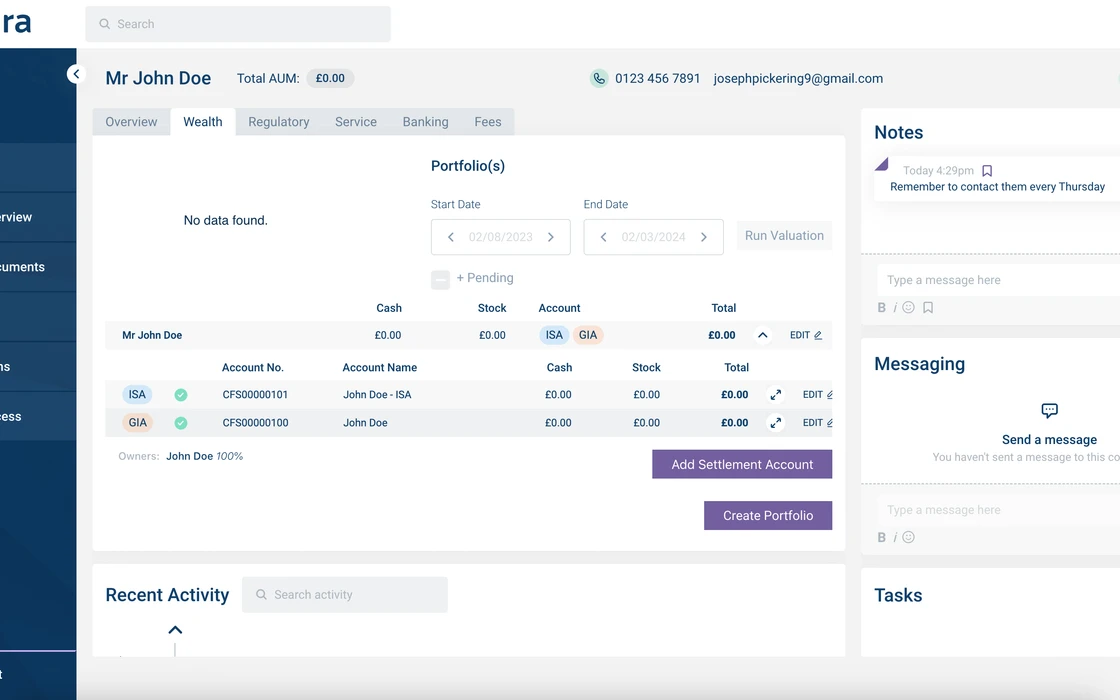
Task: Go to next End Date with right arrow
Action: [704, 237]
